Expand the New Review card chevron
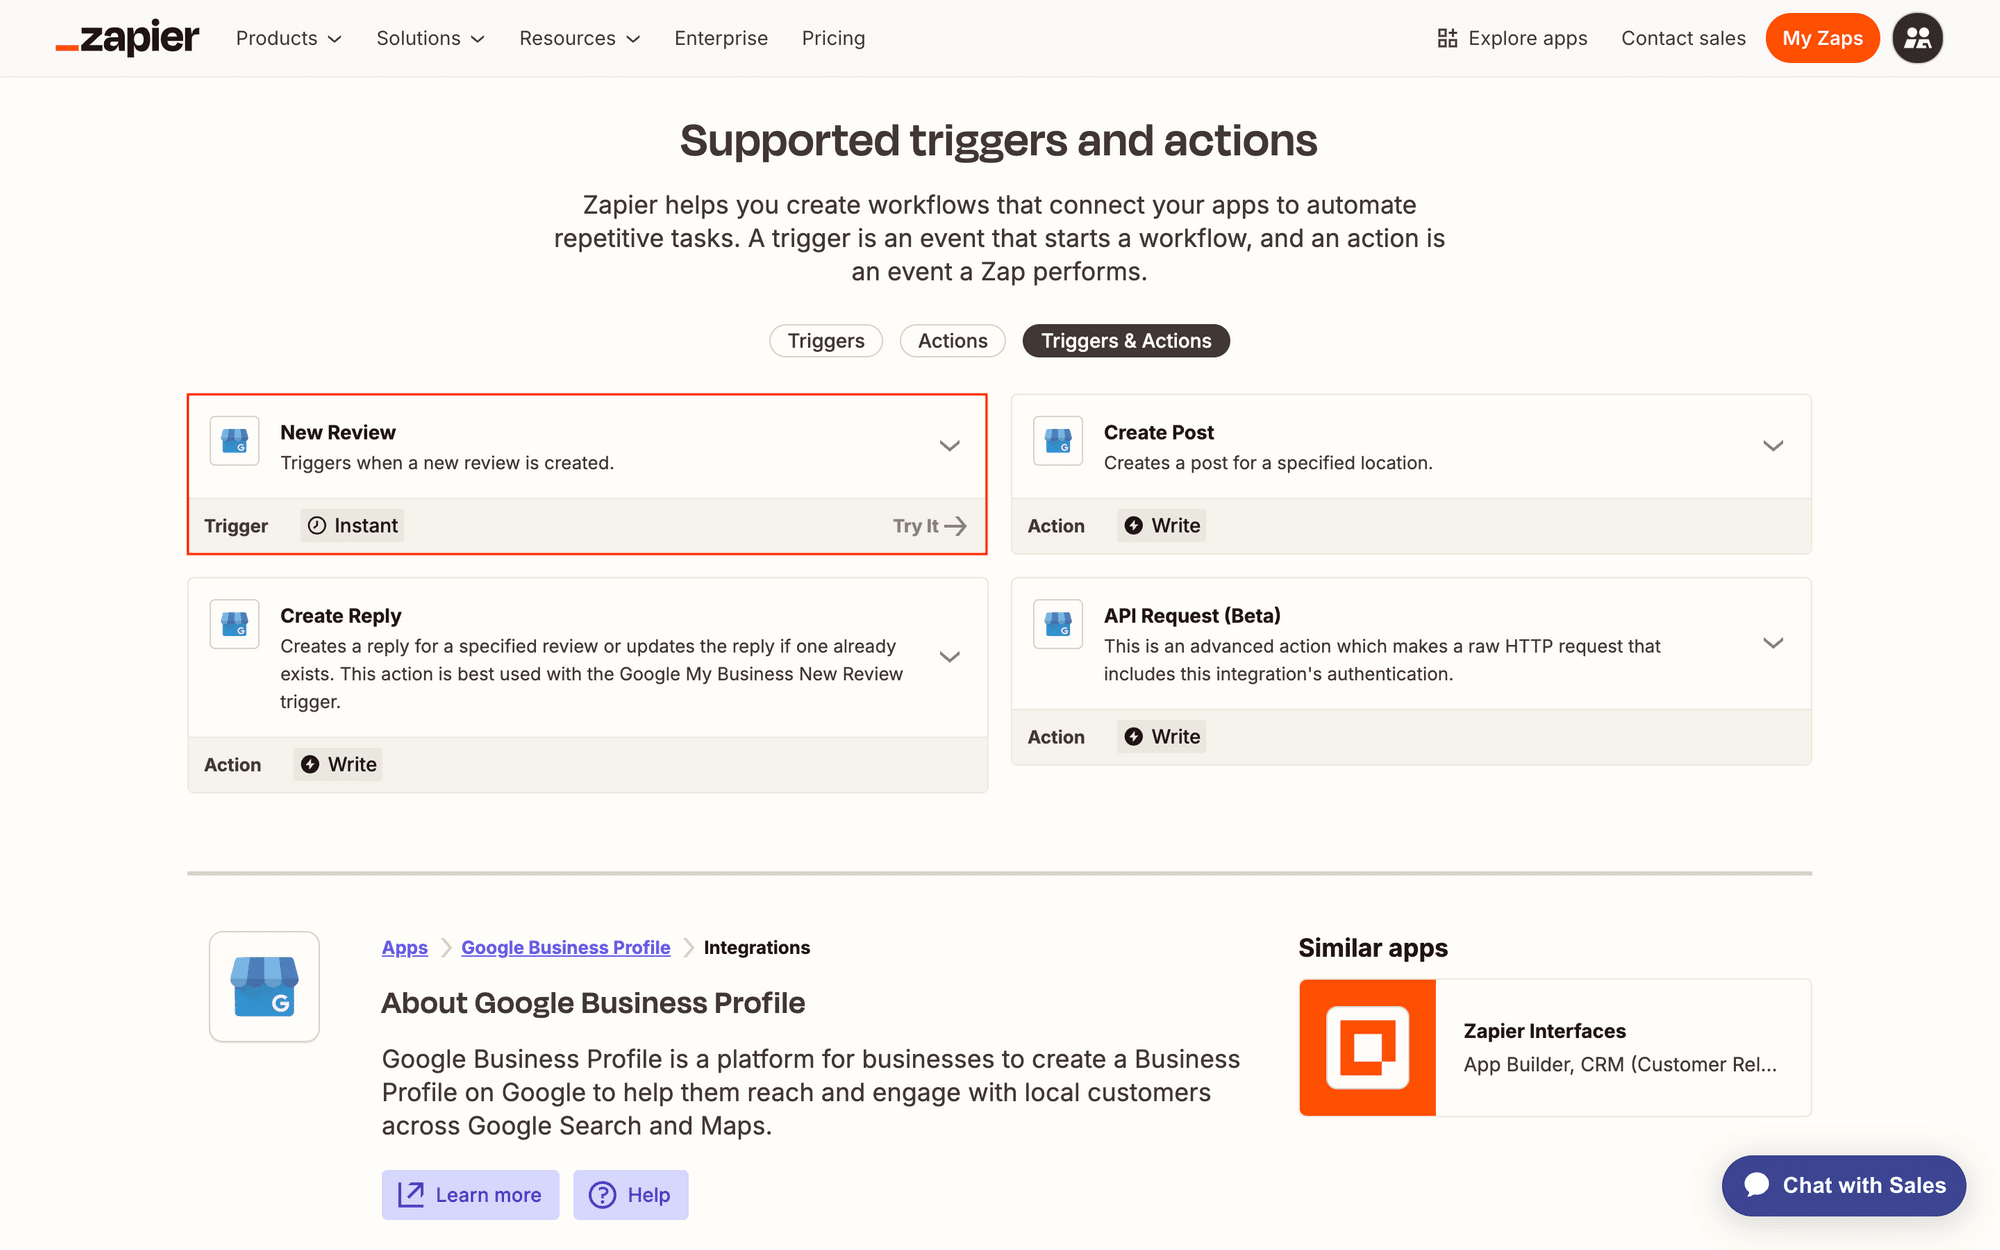Image resolution: width=2000 pixels, height=1250 pixels. 950,446
